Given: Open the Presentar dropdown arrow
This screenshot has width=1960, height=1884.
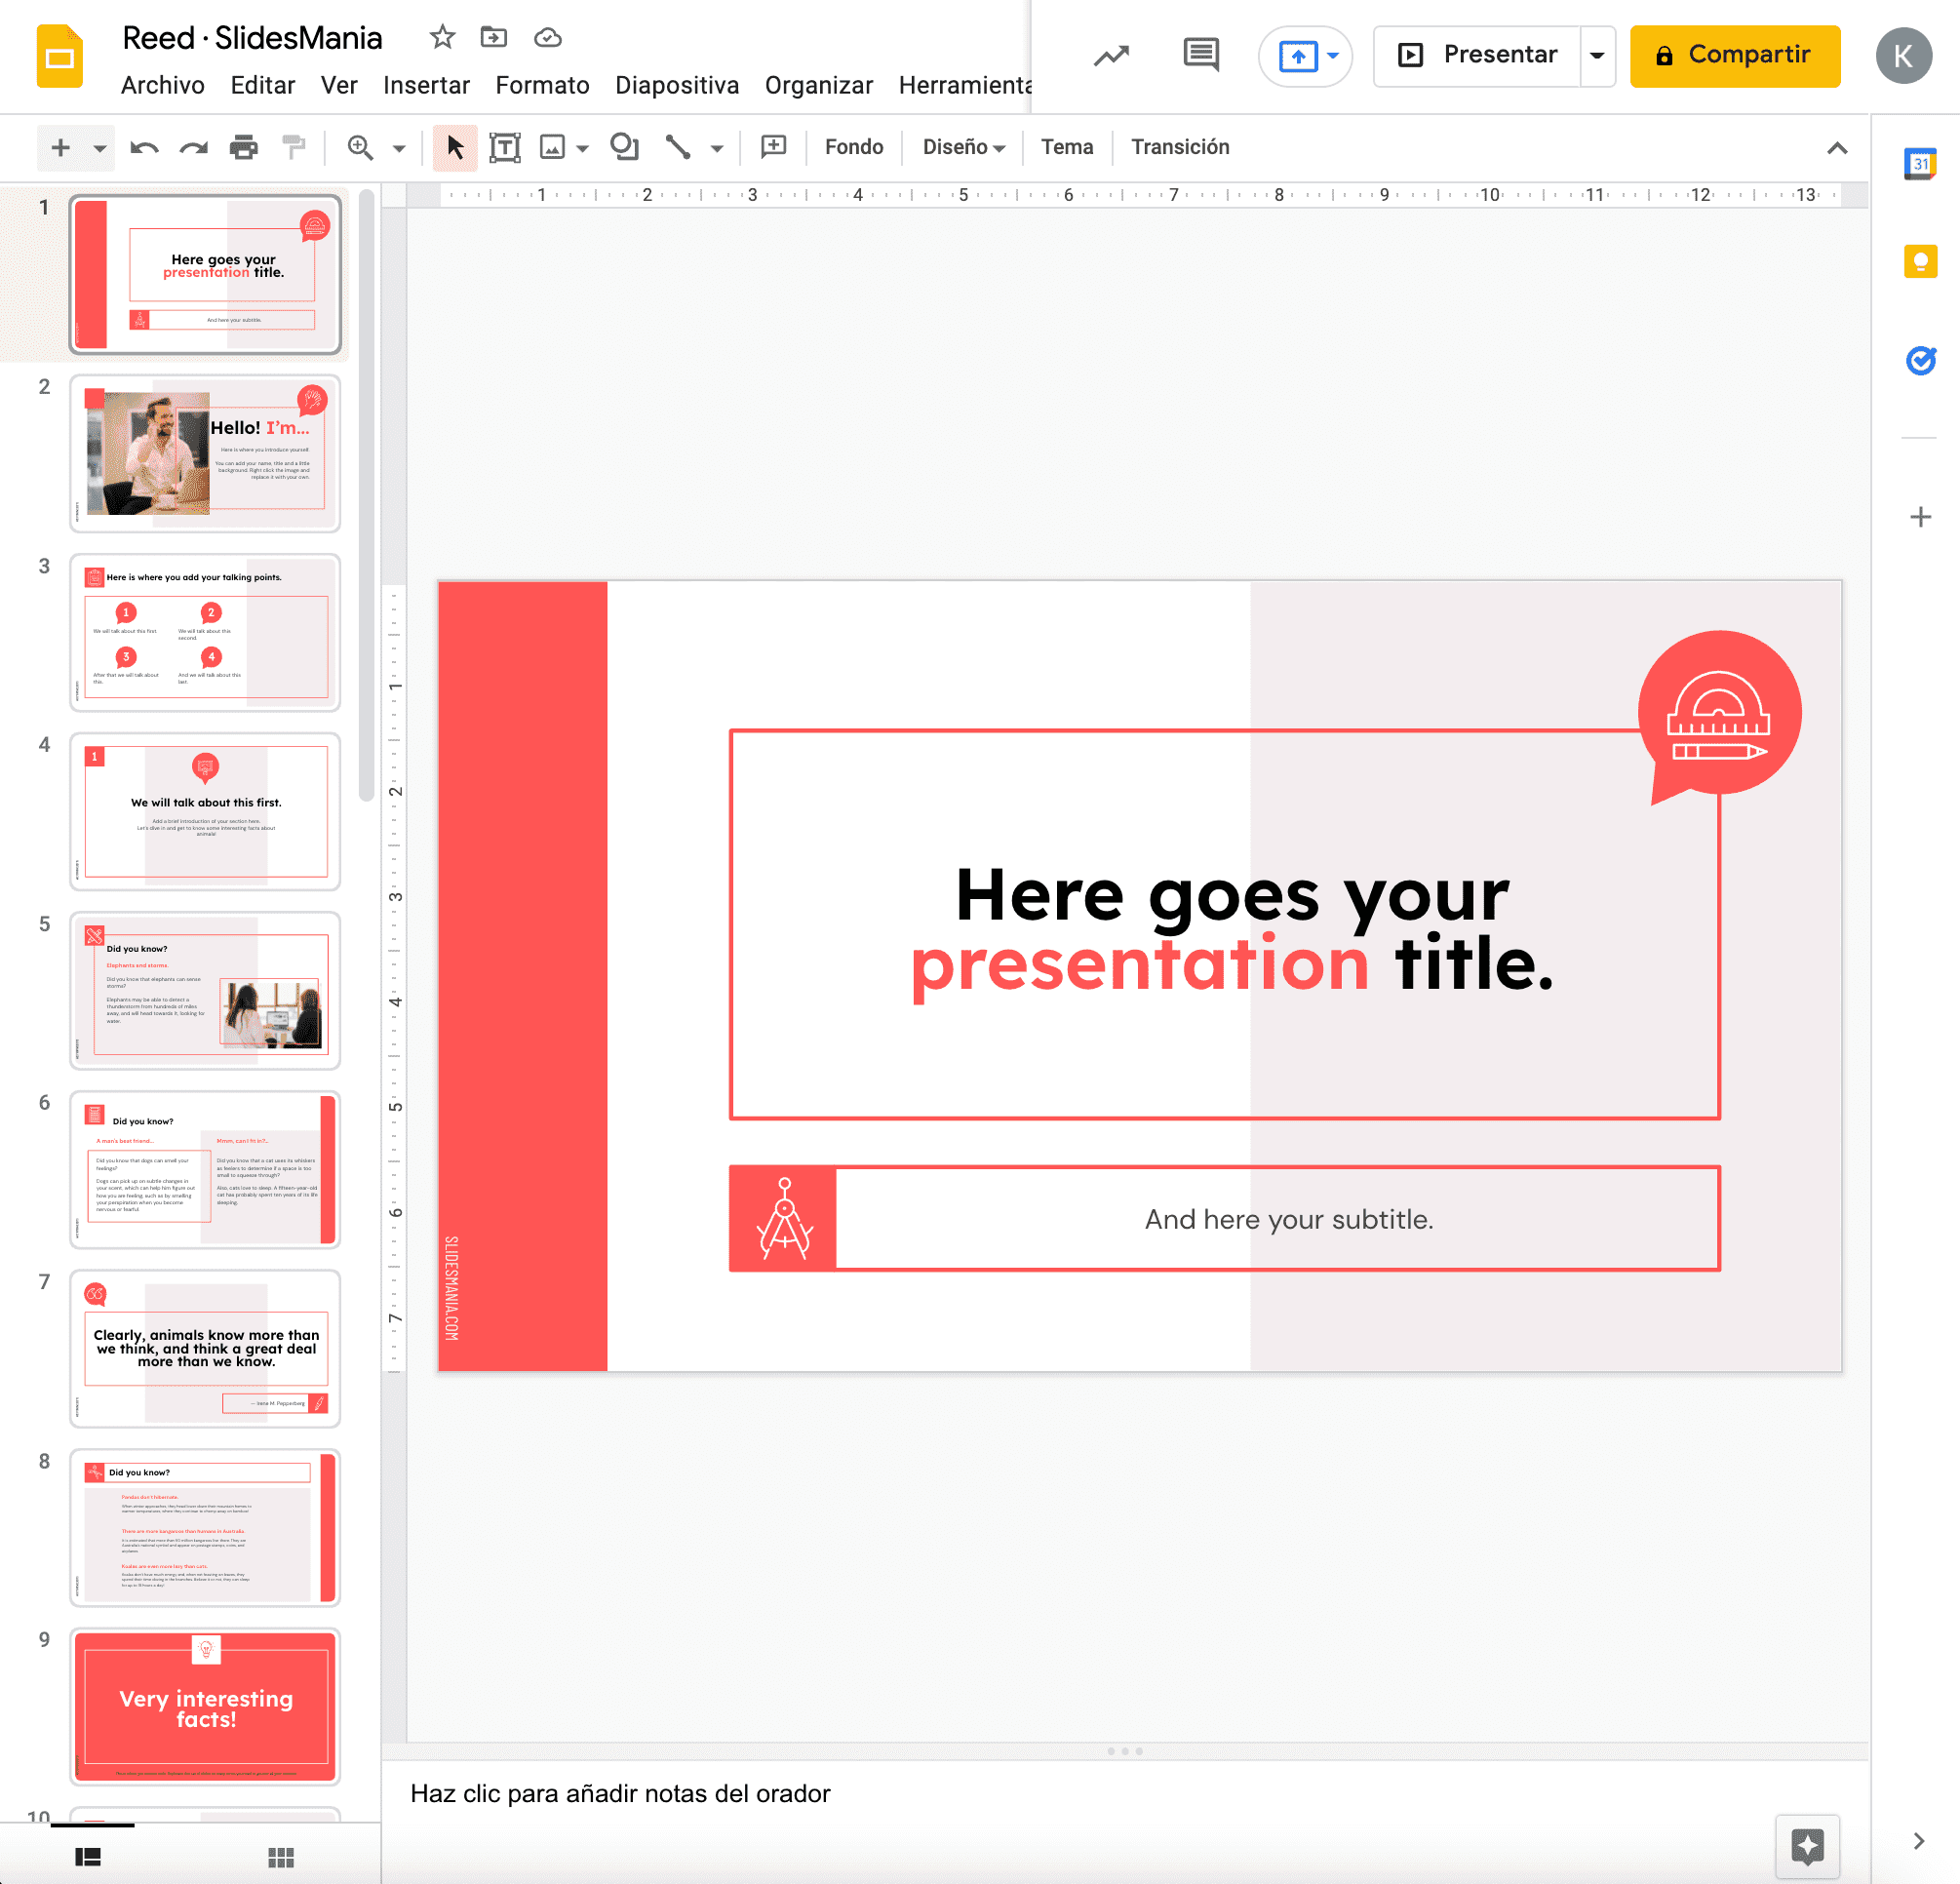Looking at the screenshot, I should tap(1597, 55).
